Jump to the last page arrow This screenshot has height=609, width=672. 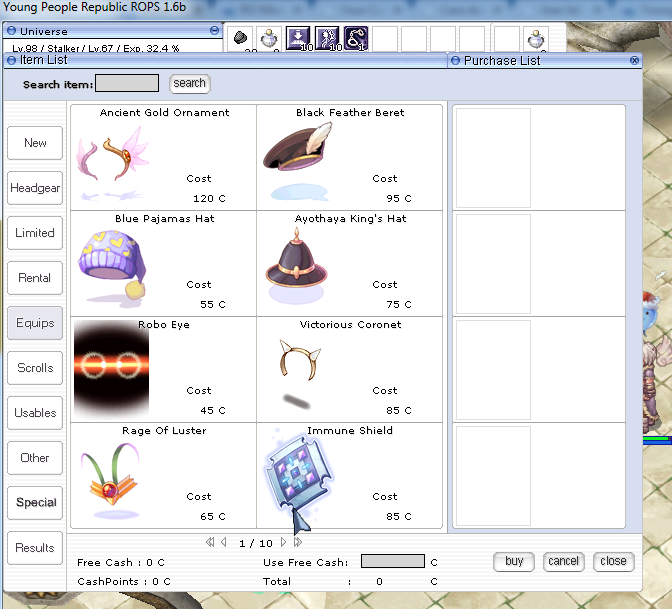298,542
